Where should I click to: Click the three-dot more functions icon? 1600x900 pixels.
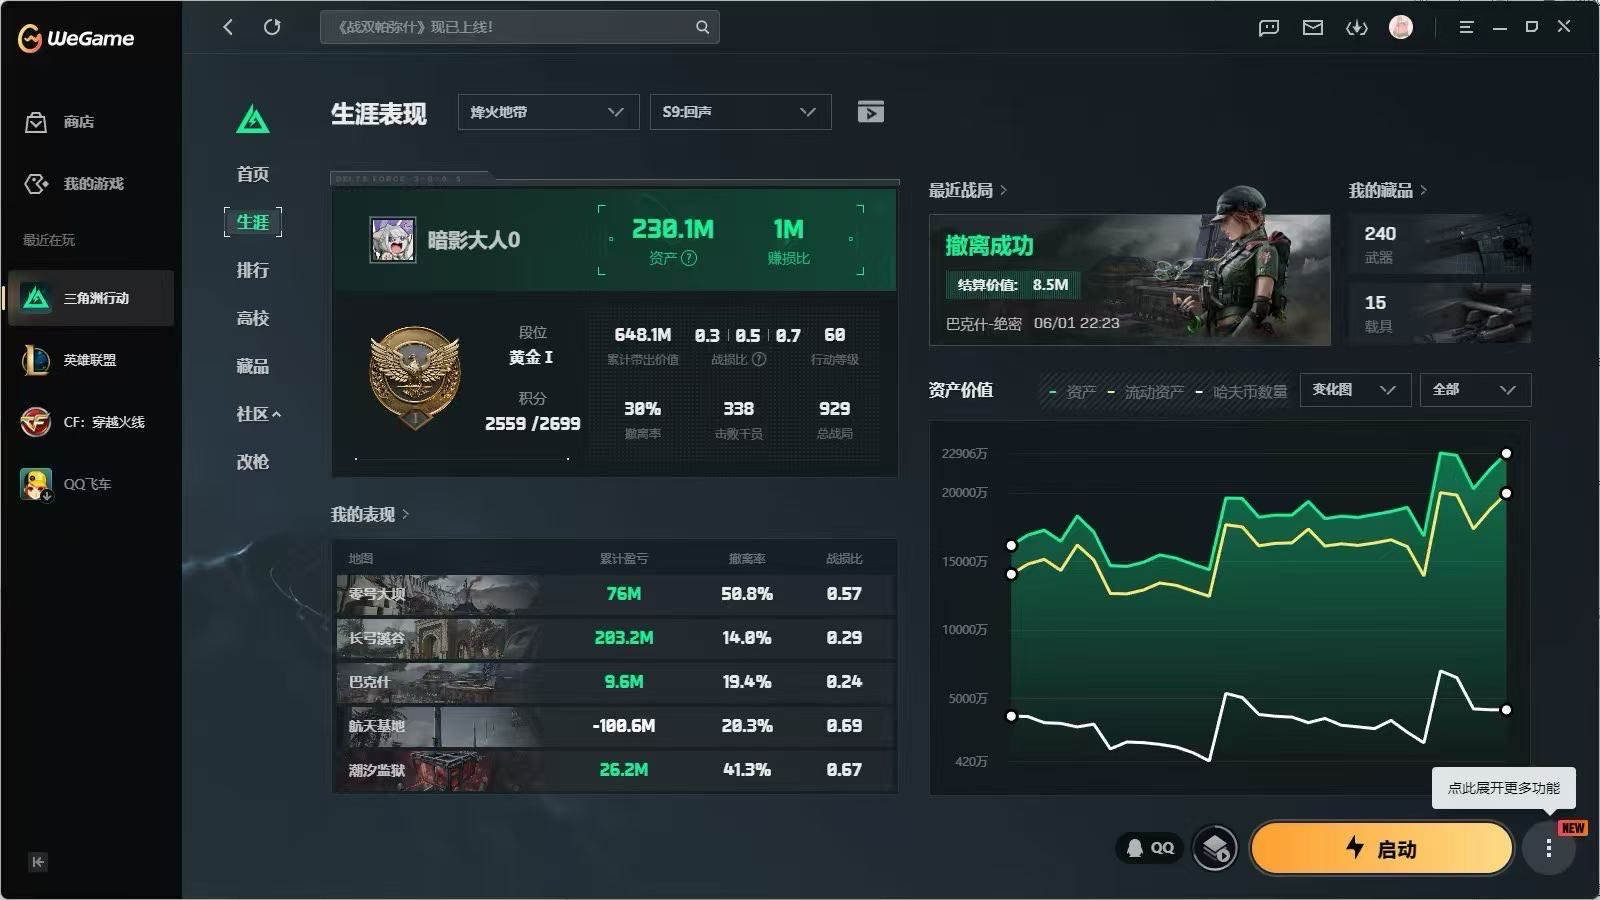(1548, 848)
